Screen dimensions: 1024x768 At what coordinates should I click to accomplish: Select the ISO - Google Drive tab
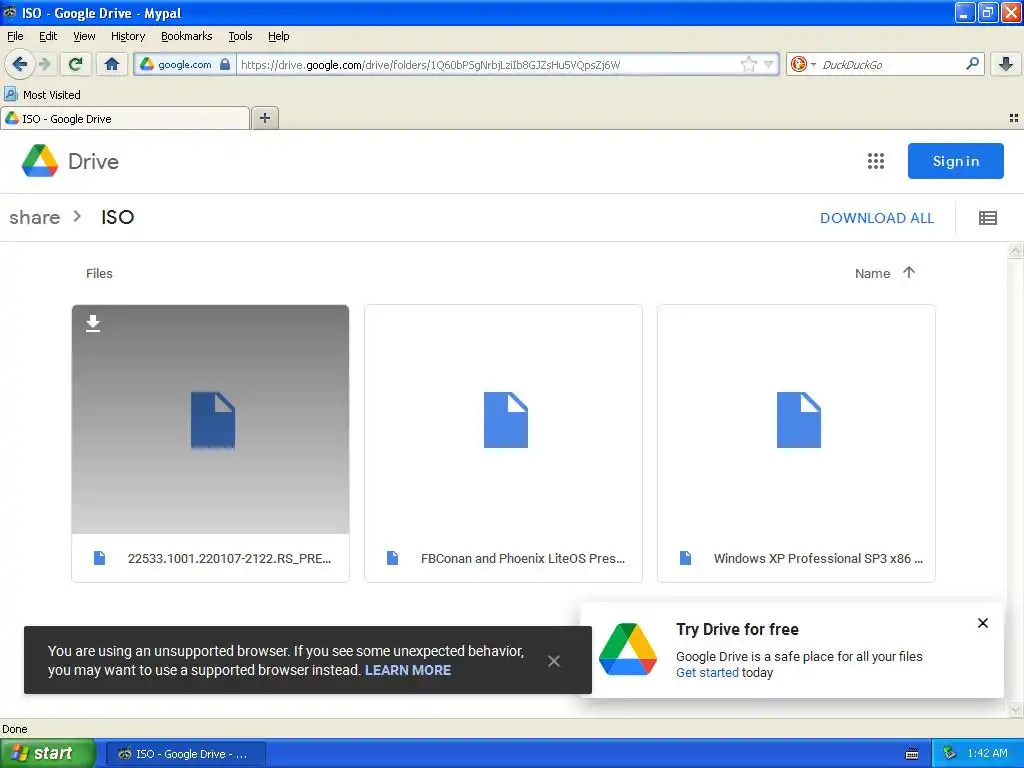(x=125, y=118)
